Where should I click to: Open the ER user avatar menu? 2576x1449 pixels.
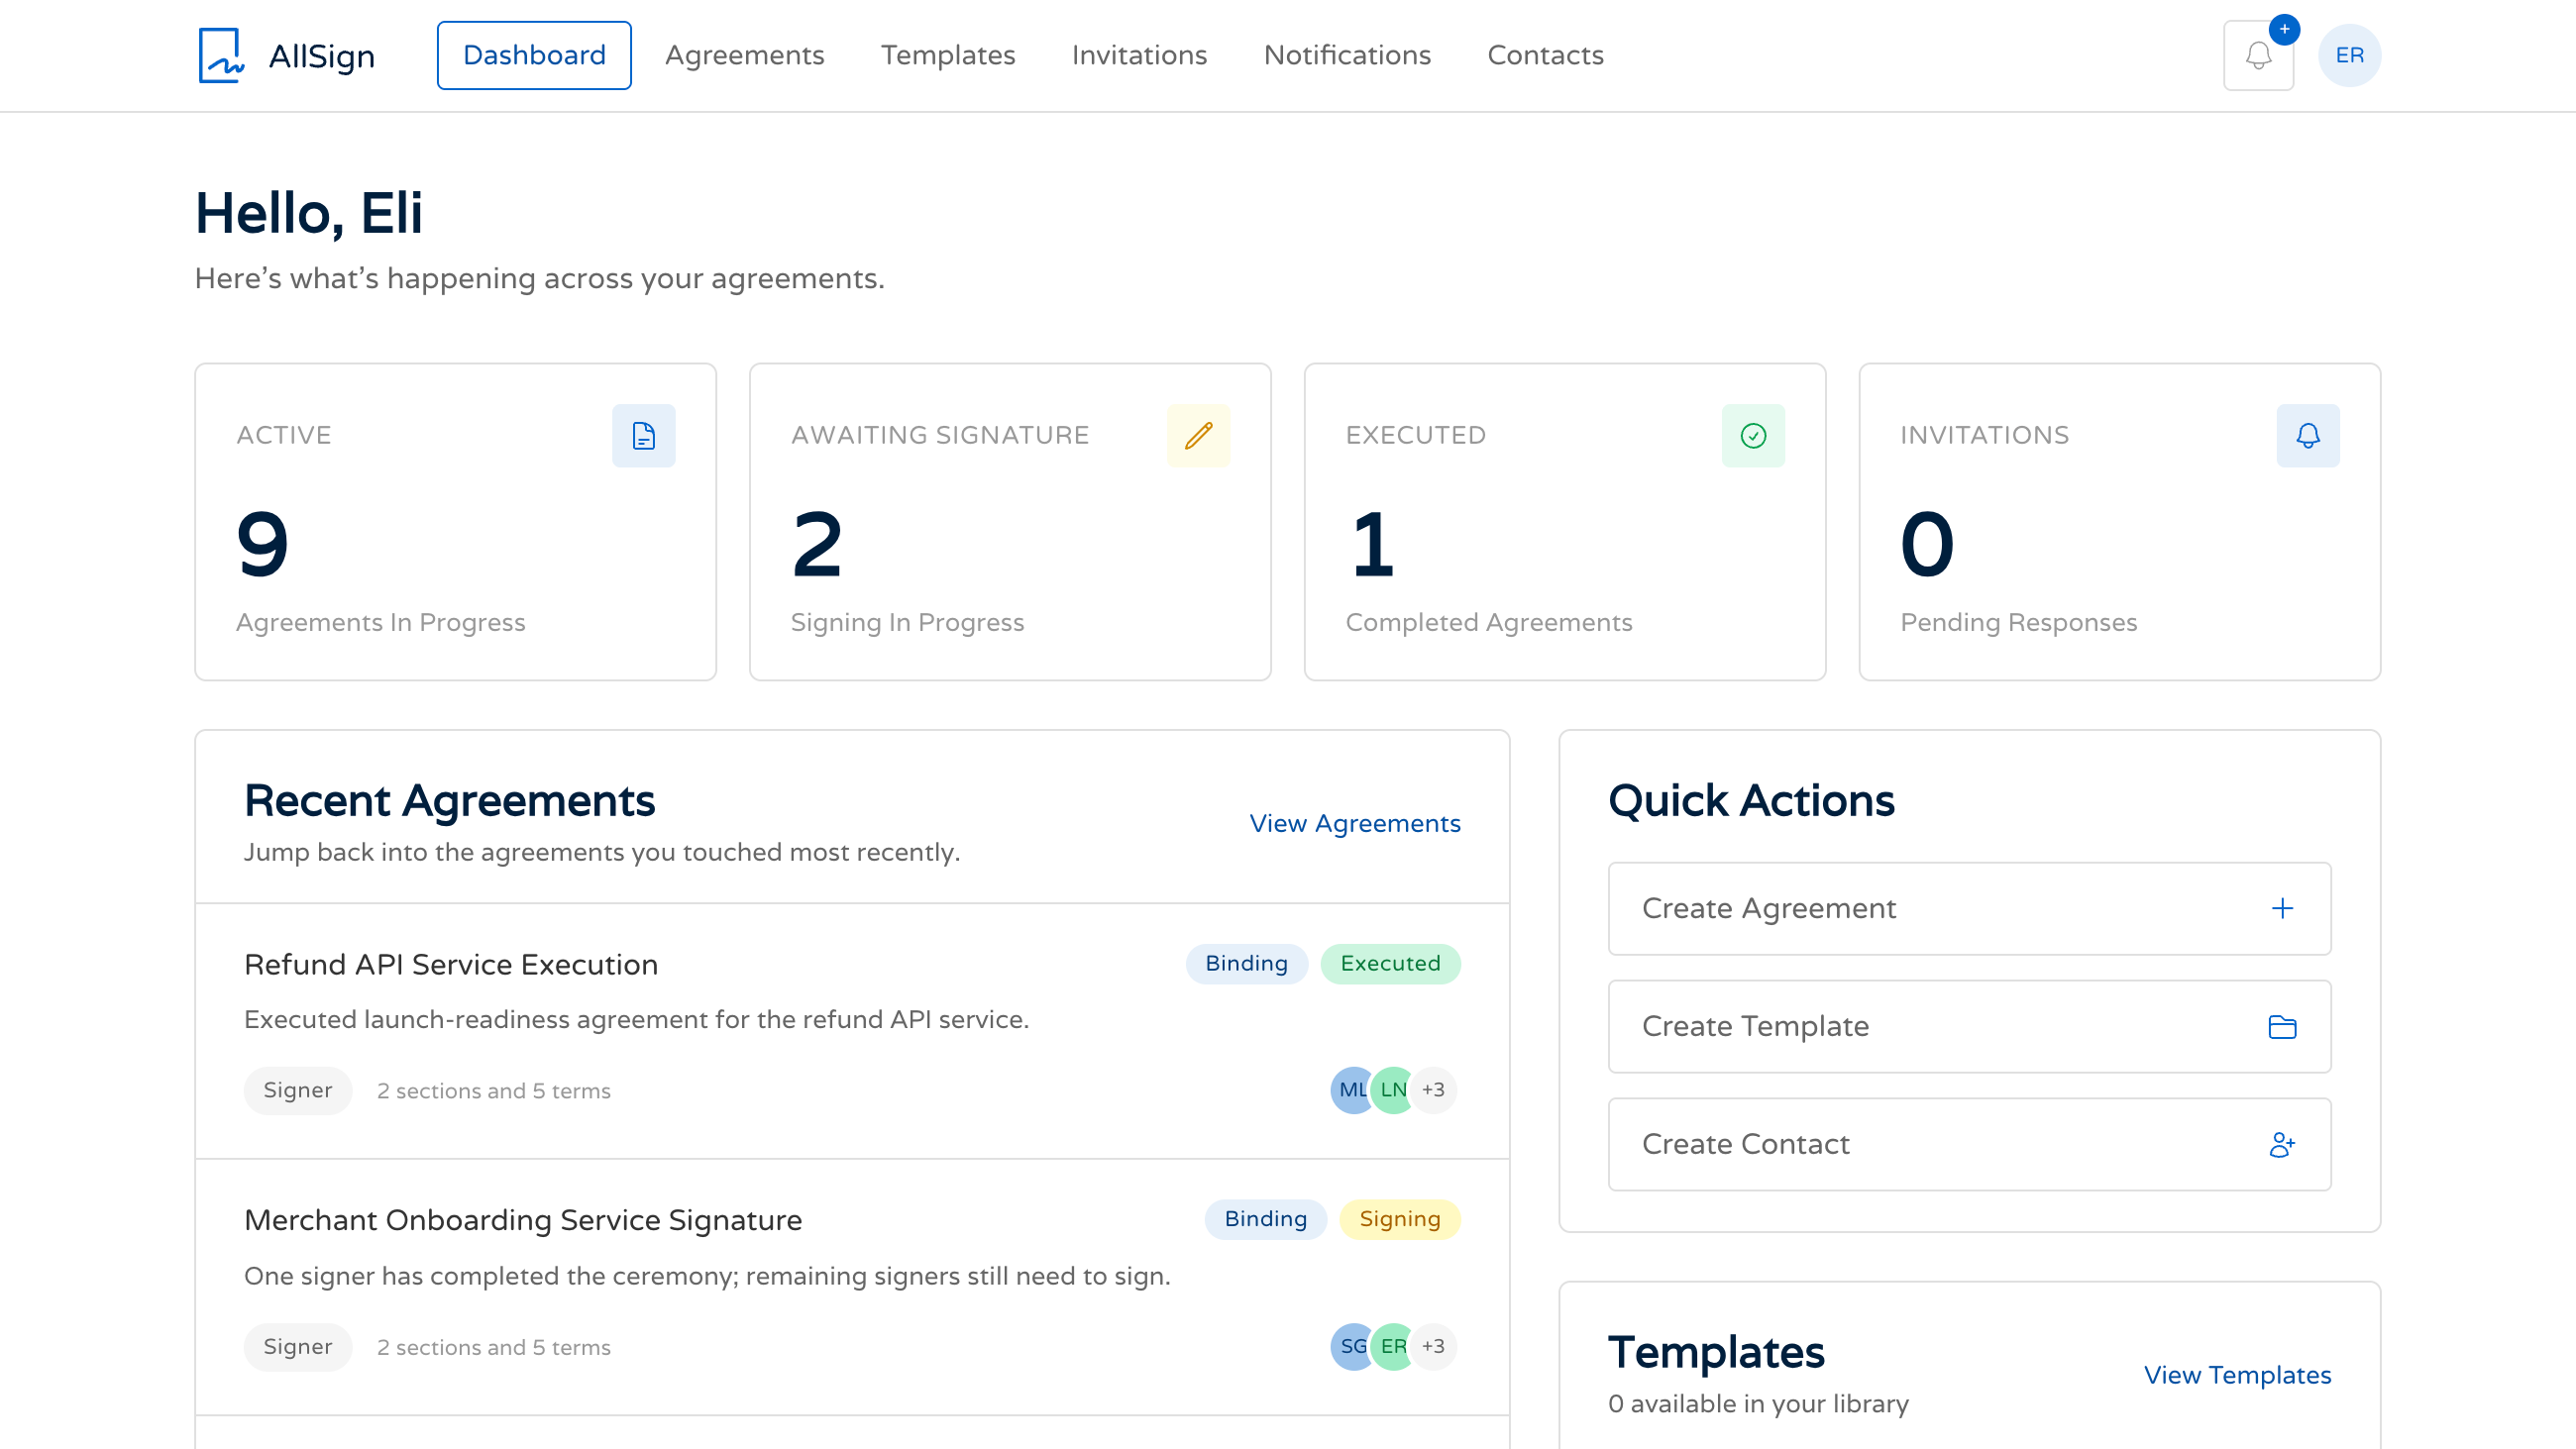pos(2349,55)
